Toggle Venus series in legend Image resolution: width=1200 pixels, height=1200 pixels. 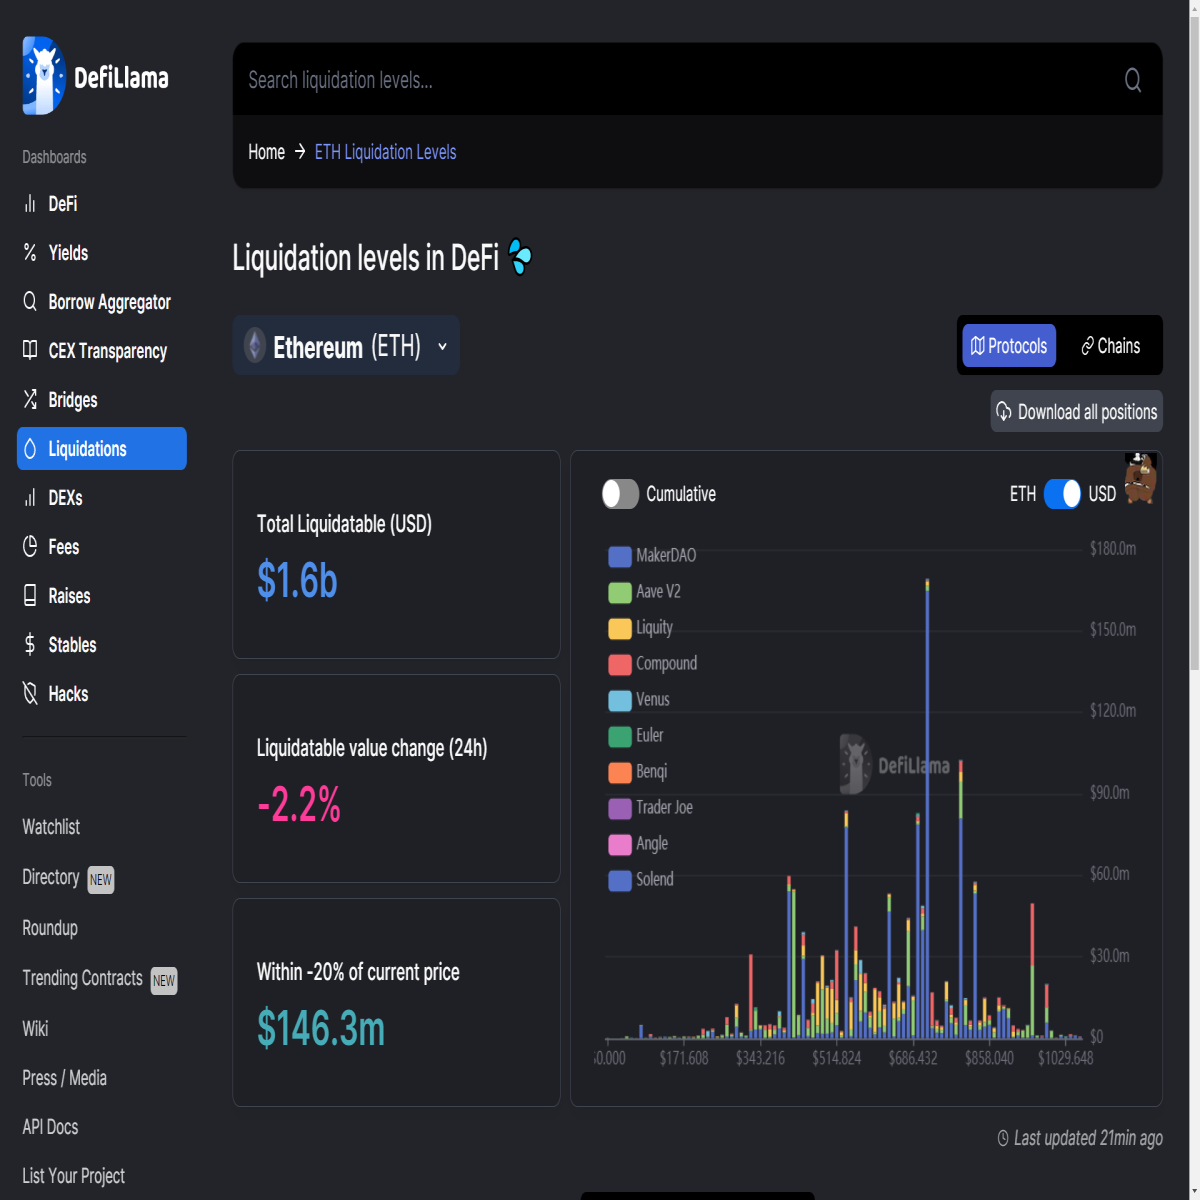pyautogui.click(x=639, y=699)
